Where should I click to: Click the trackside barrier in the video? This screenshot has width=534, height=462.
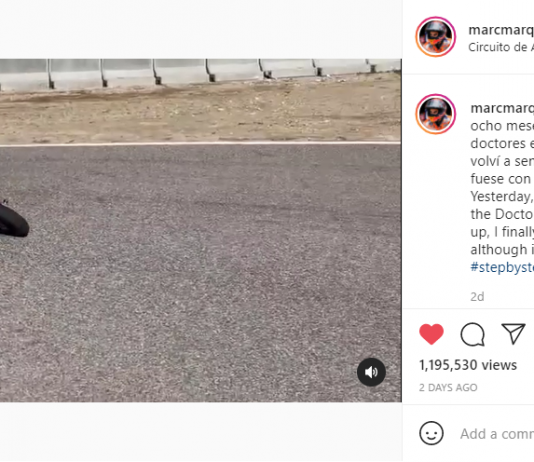(x=201, y=72)
